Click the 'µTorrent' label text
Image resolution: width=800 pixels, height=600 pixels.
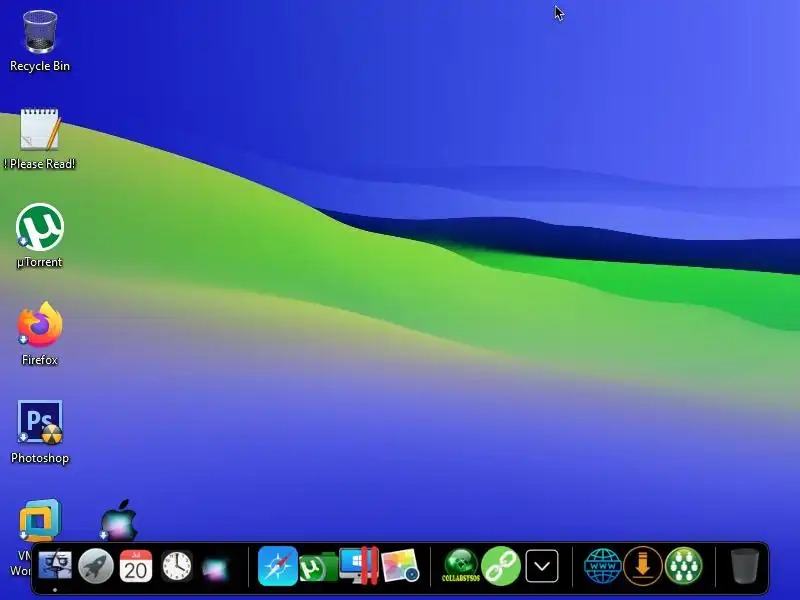[x=39, y=262]
